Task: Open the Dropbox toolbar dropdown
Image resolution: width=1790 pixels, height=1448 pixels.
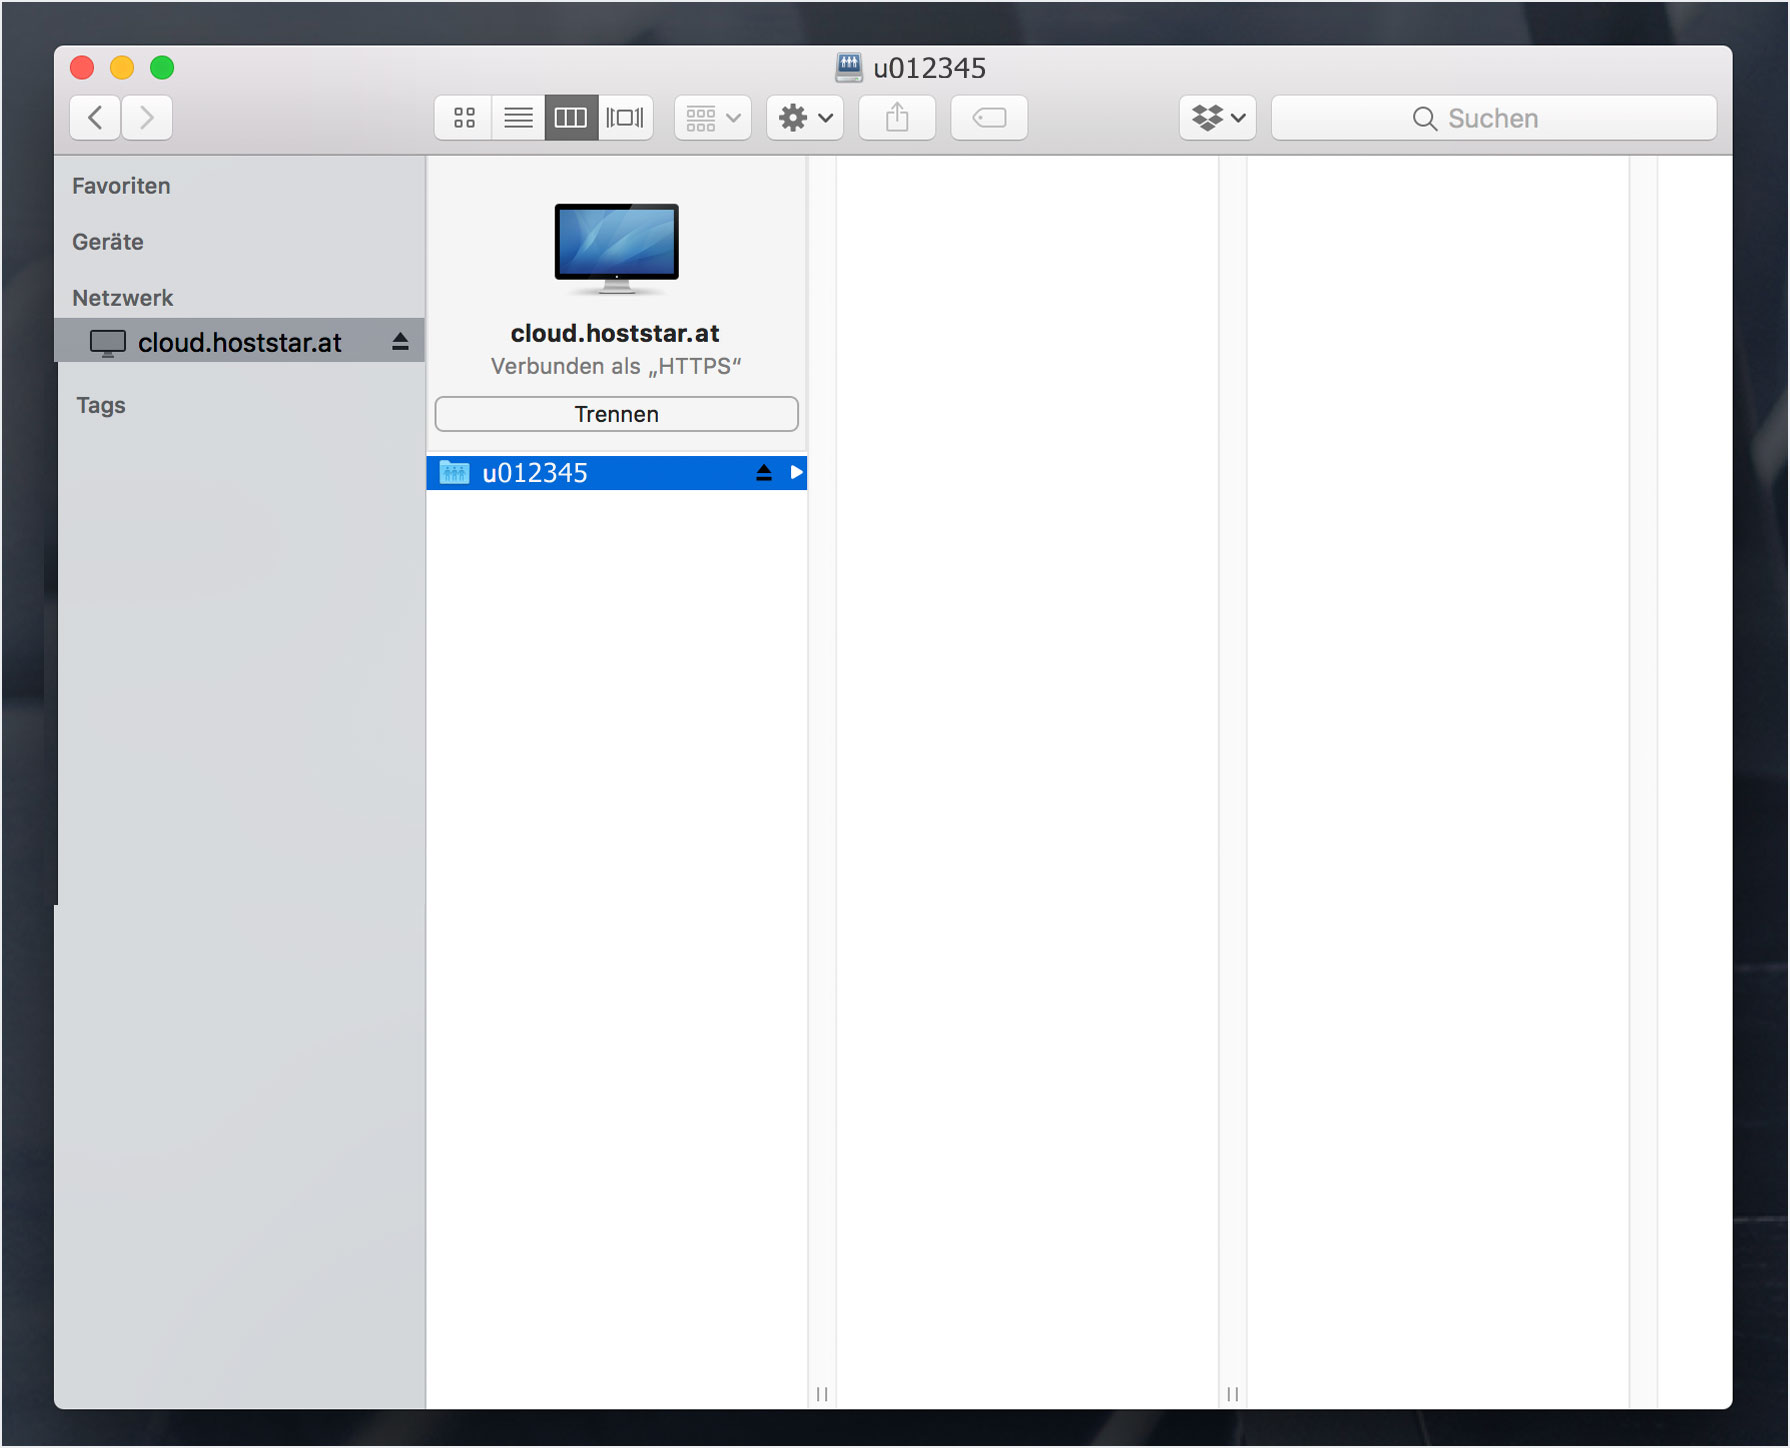Action: (1218, 118)
